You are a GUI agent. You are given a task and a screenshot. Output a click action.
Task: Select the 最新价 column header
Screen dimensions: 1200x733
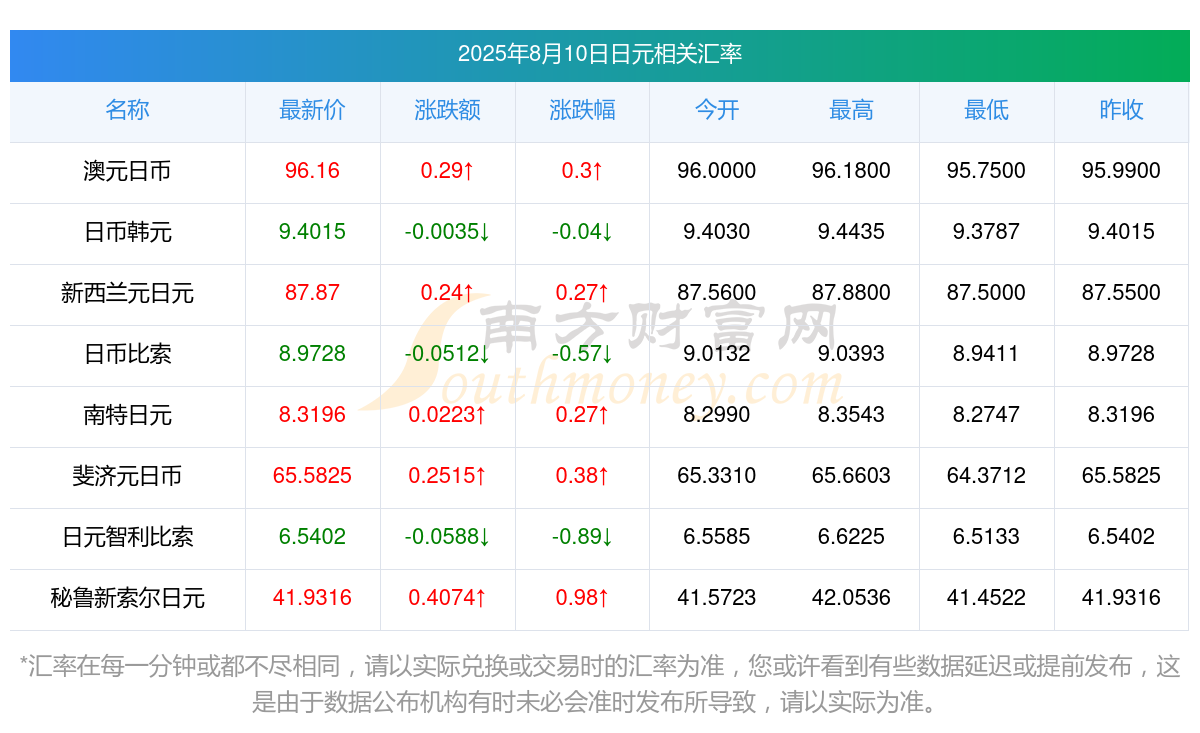click(x=312, y=110)
